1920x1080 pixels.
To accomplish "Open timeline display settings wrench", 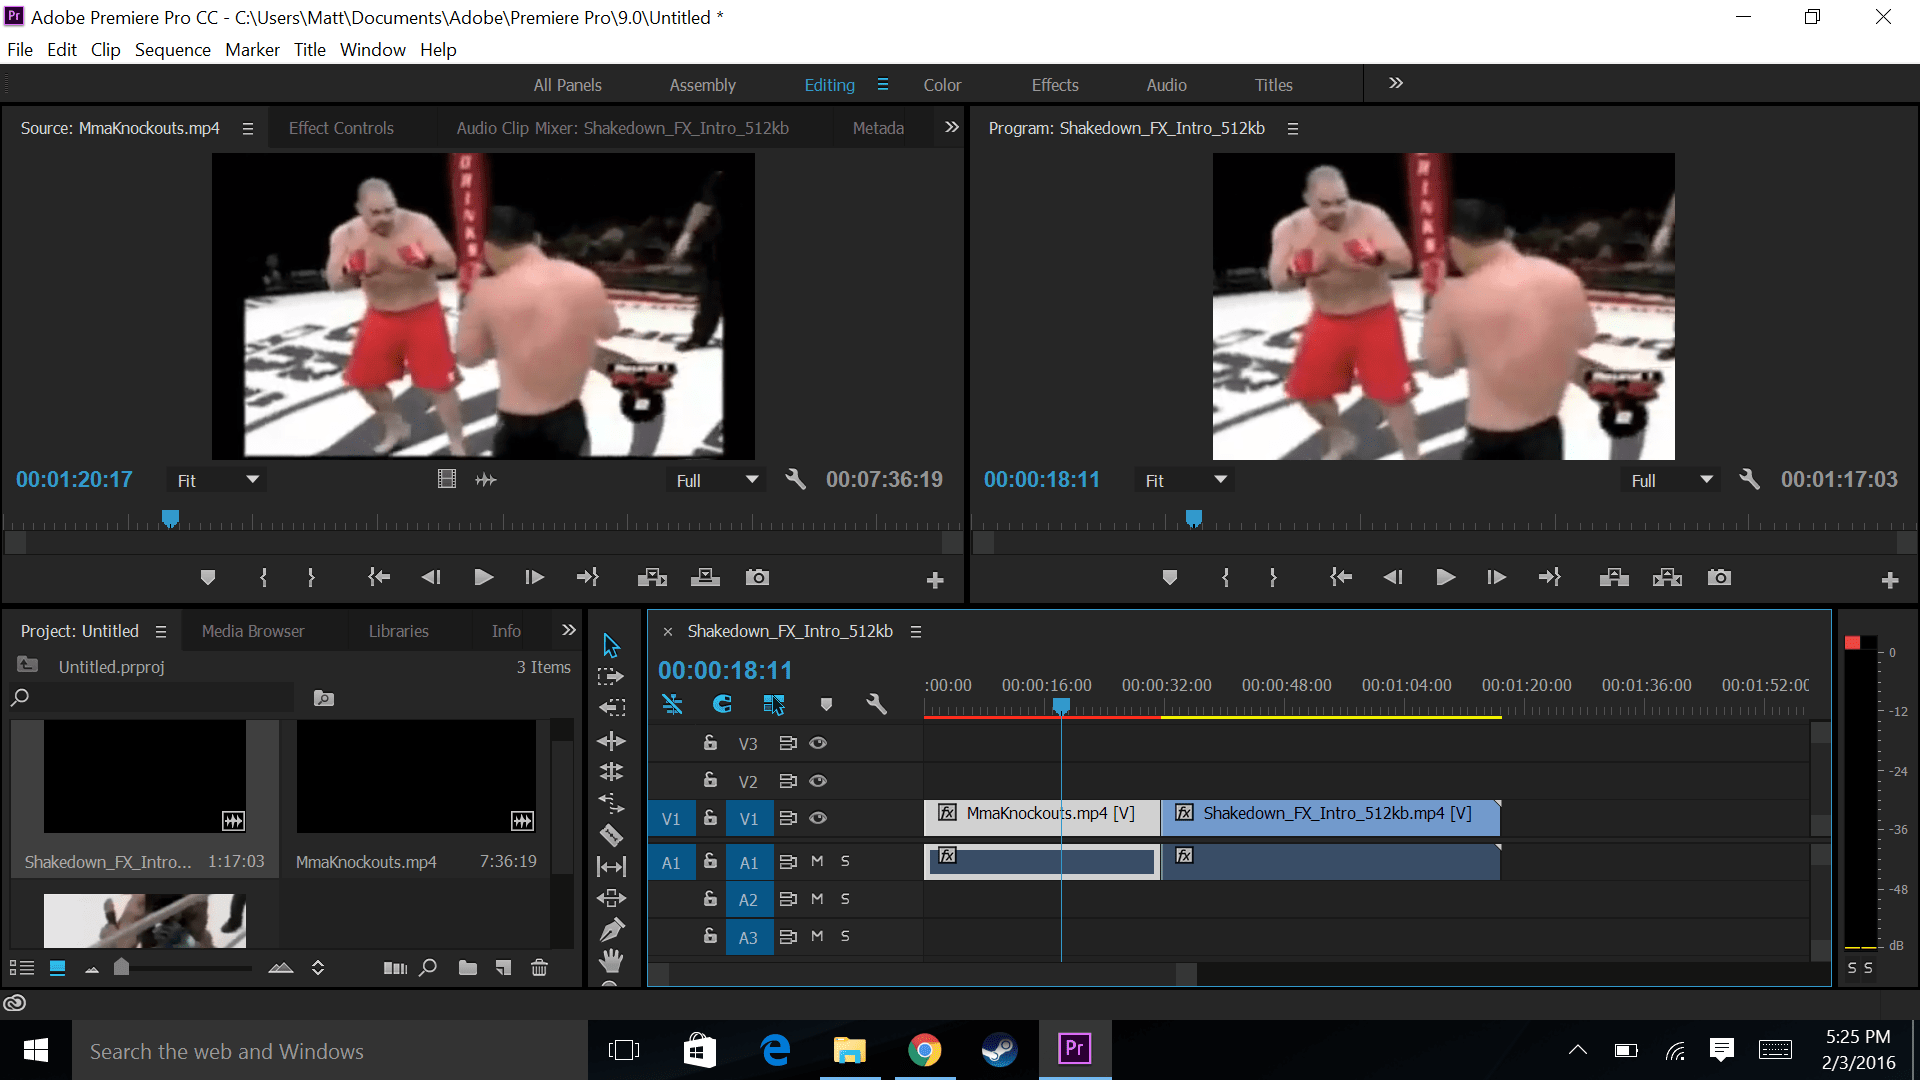I will click(x=876, y=705).
